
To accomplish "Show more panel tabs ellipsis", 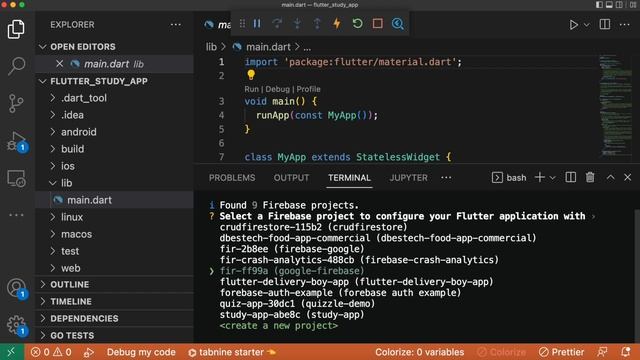I will [446, 178].
